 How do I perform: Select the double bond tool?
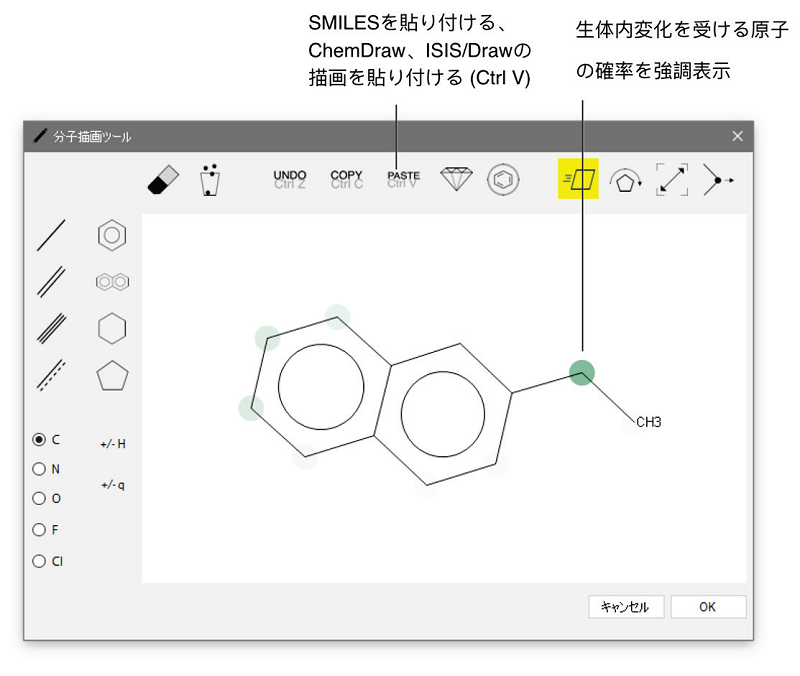51,282
